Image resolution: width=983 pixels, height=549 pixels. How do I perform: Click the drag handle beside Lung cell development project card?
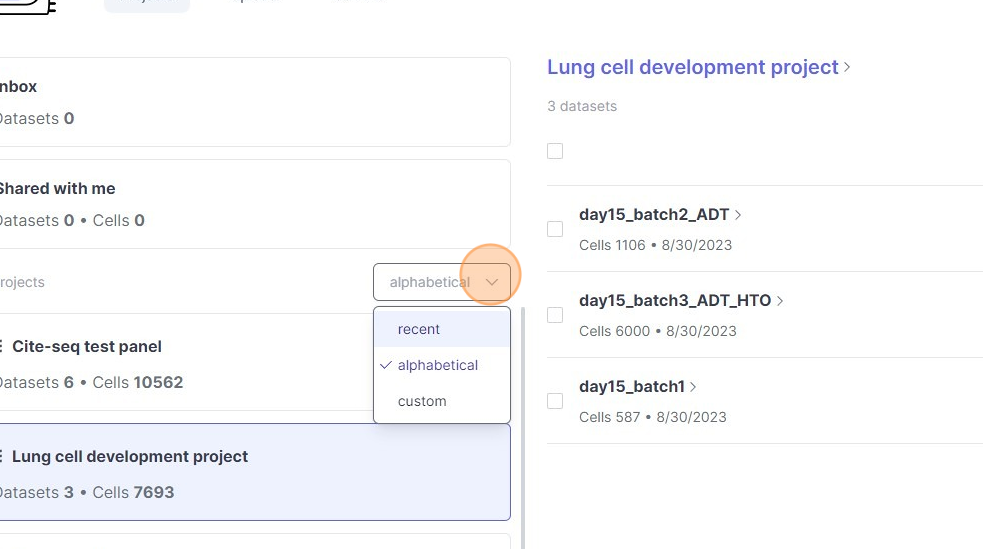2,457
